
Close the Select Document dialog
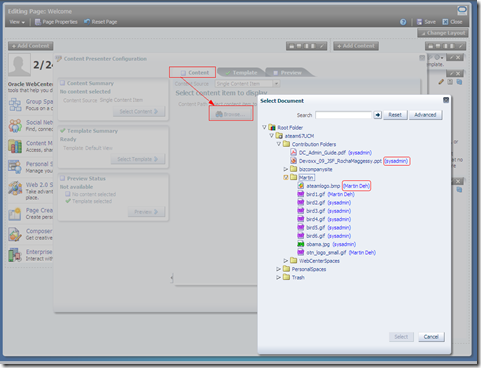[x=446, y=100]
